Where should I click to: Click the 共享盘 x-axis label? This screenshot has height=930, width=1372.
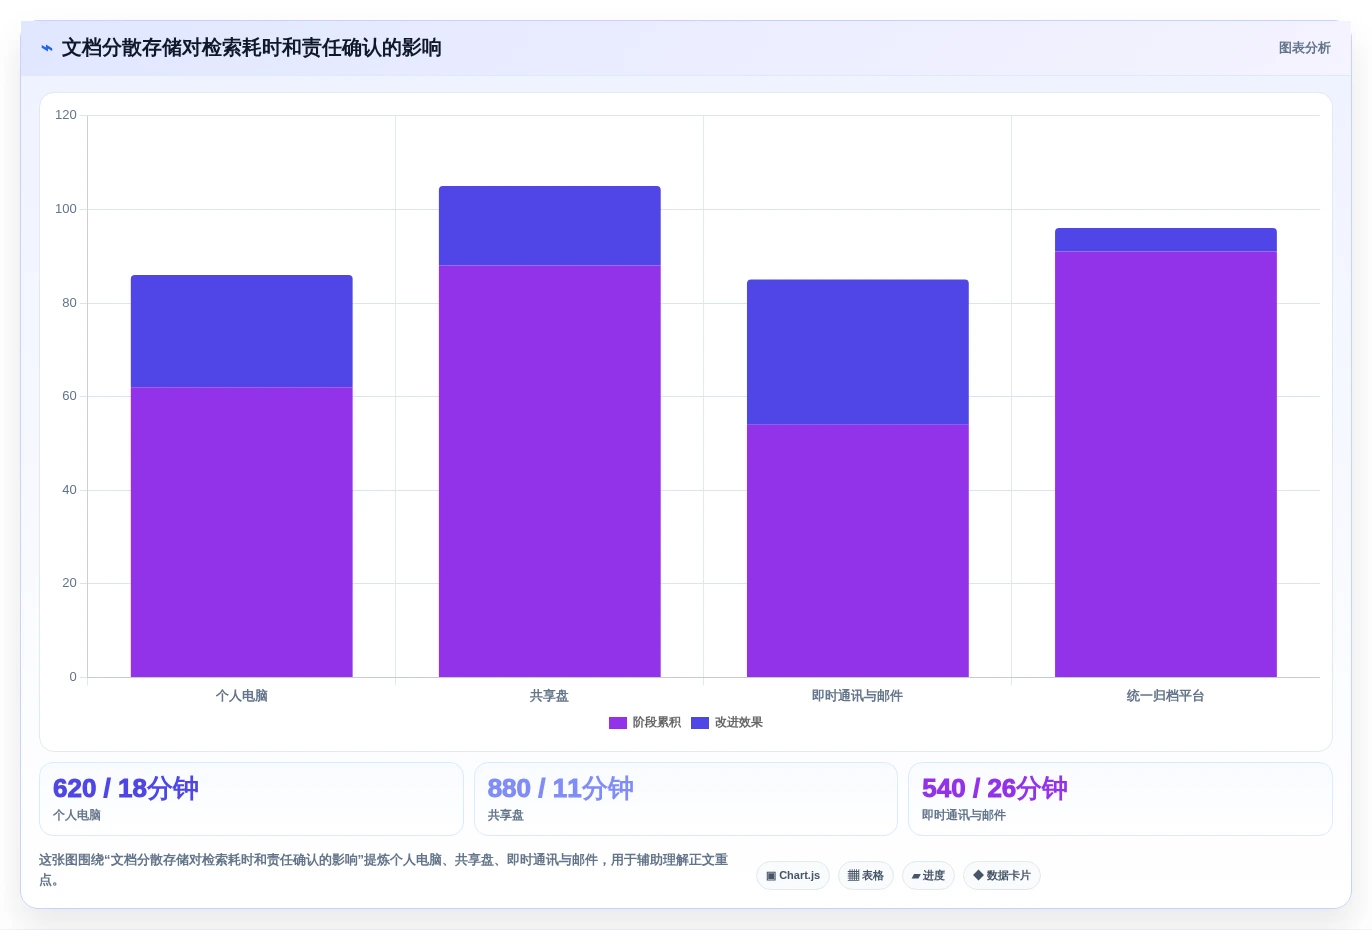(x=550, y=696)
